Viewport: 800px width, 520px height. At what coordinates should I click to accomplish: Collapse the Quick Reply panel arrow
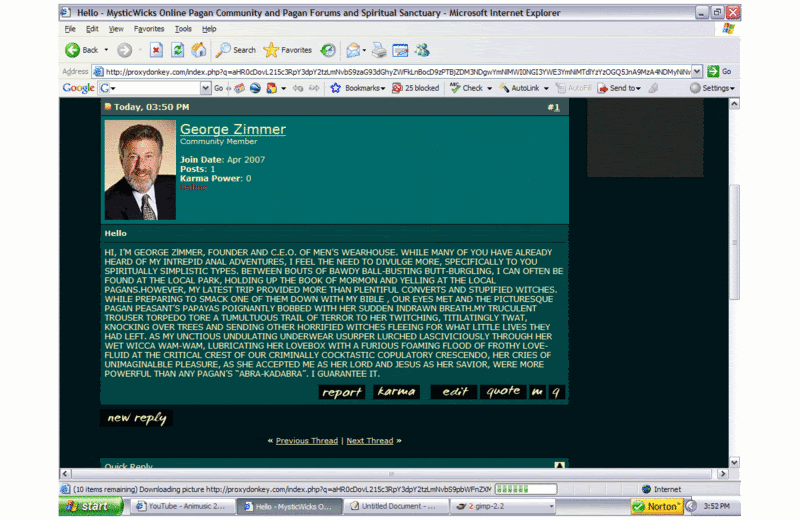click(x=559, y=465)
